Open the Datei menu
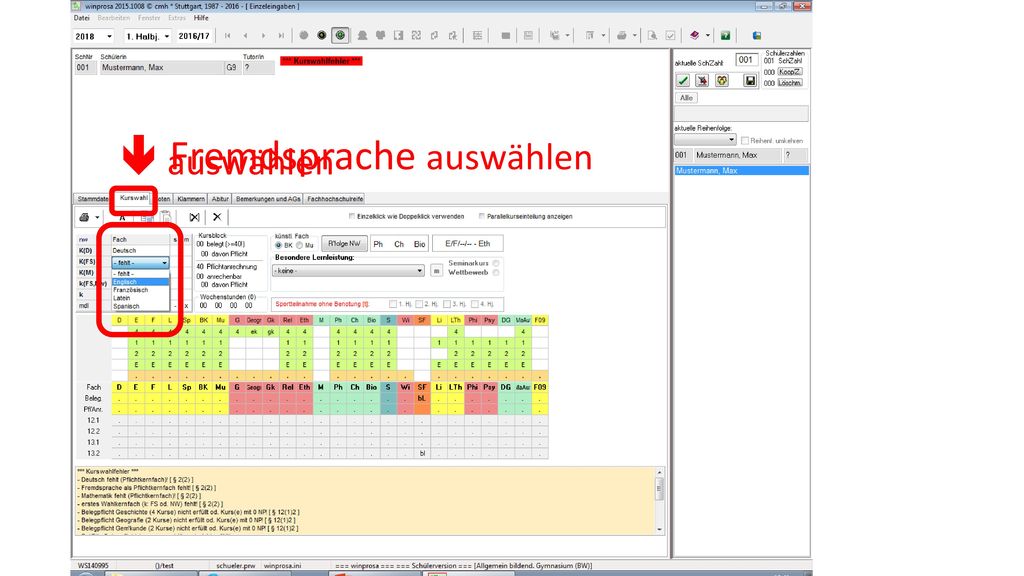Screen dimensions: 1024x576 coord(82,18)
